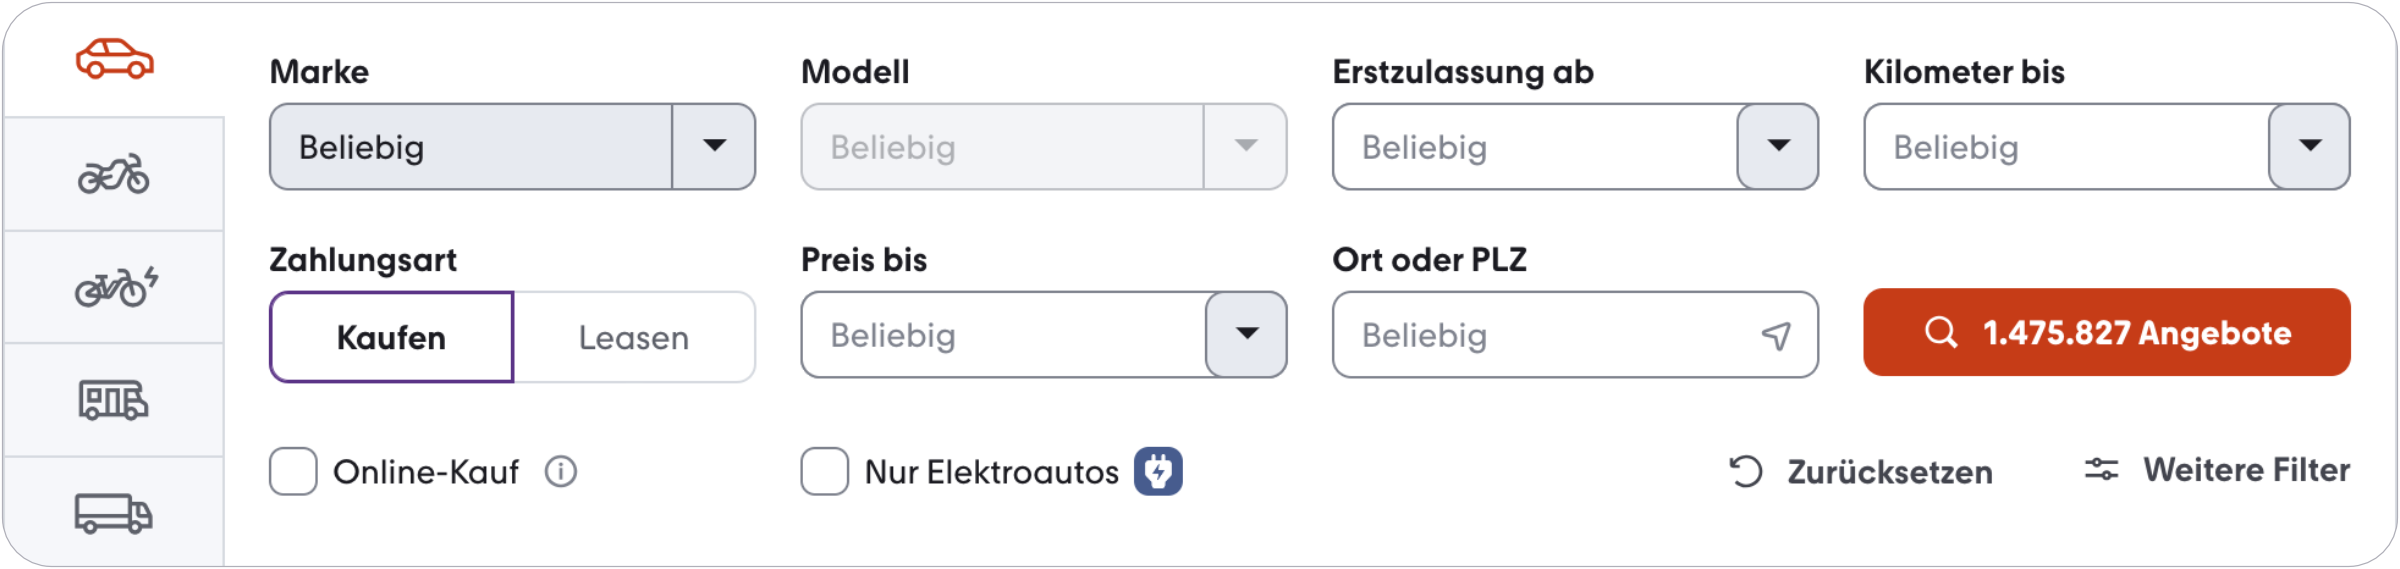Select the e-bike category icon
This screenshot has height=569, width=2400.
coord(116,288)
